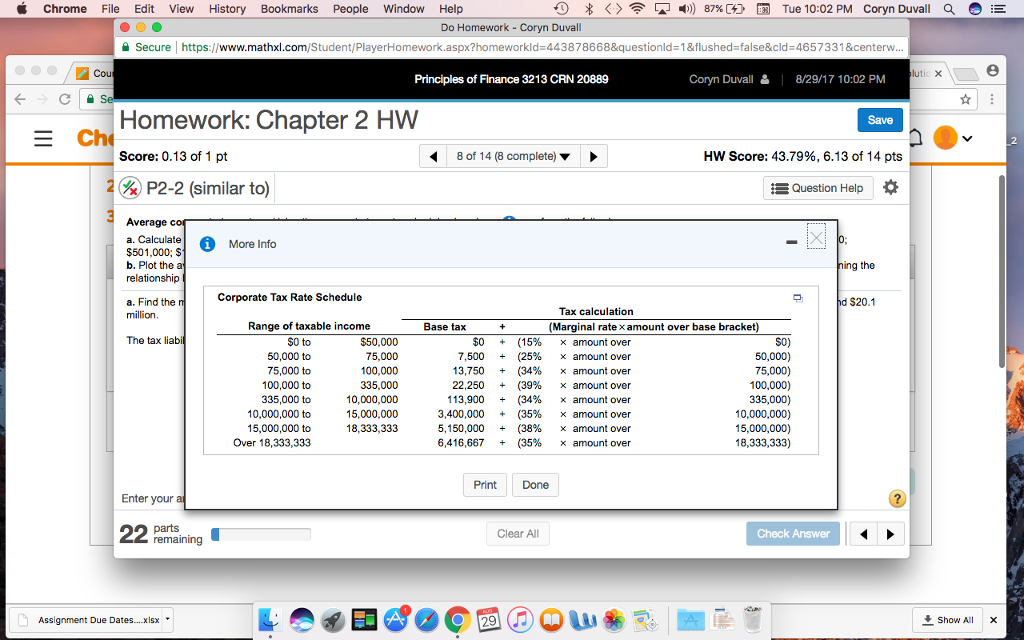Open the Help menu
Screen dimensions: 1024x640
click(x=451, y=8)
